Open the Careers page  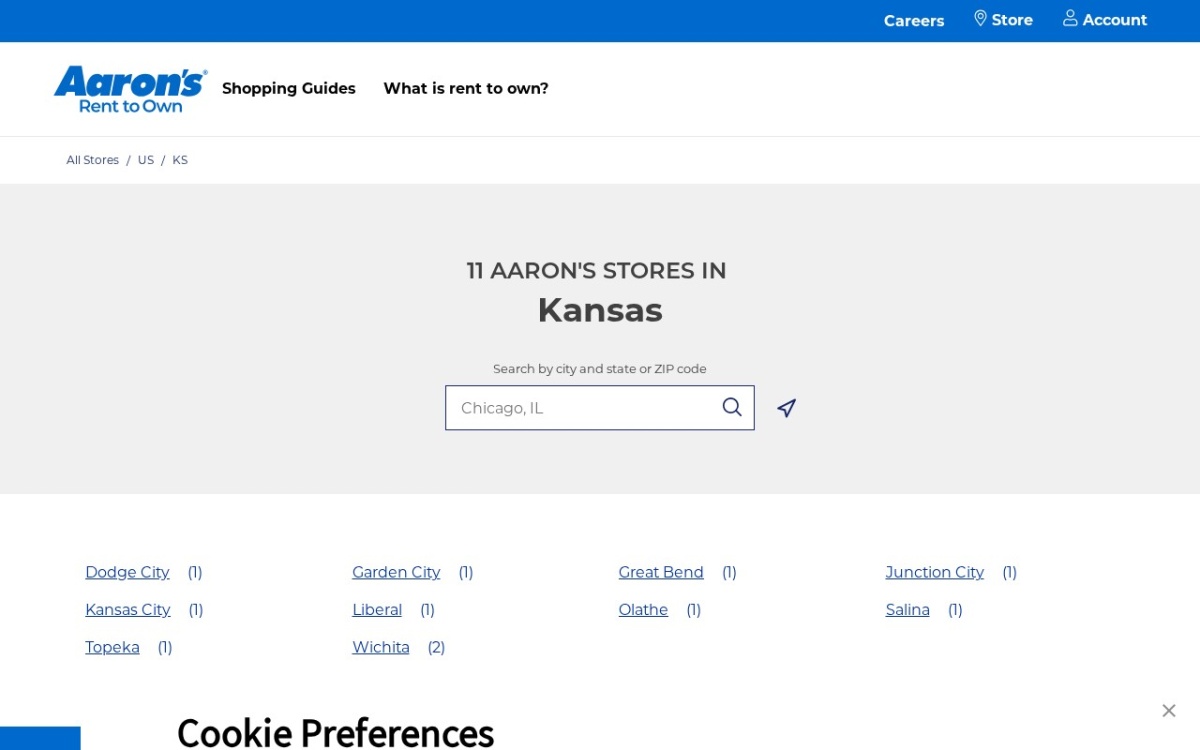tap(914, 20)
